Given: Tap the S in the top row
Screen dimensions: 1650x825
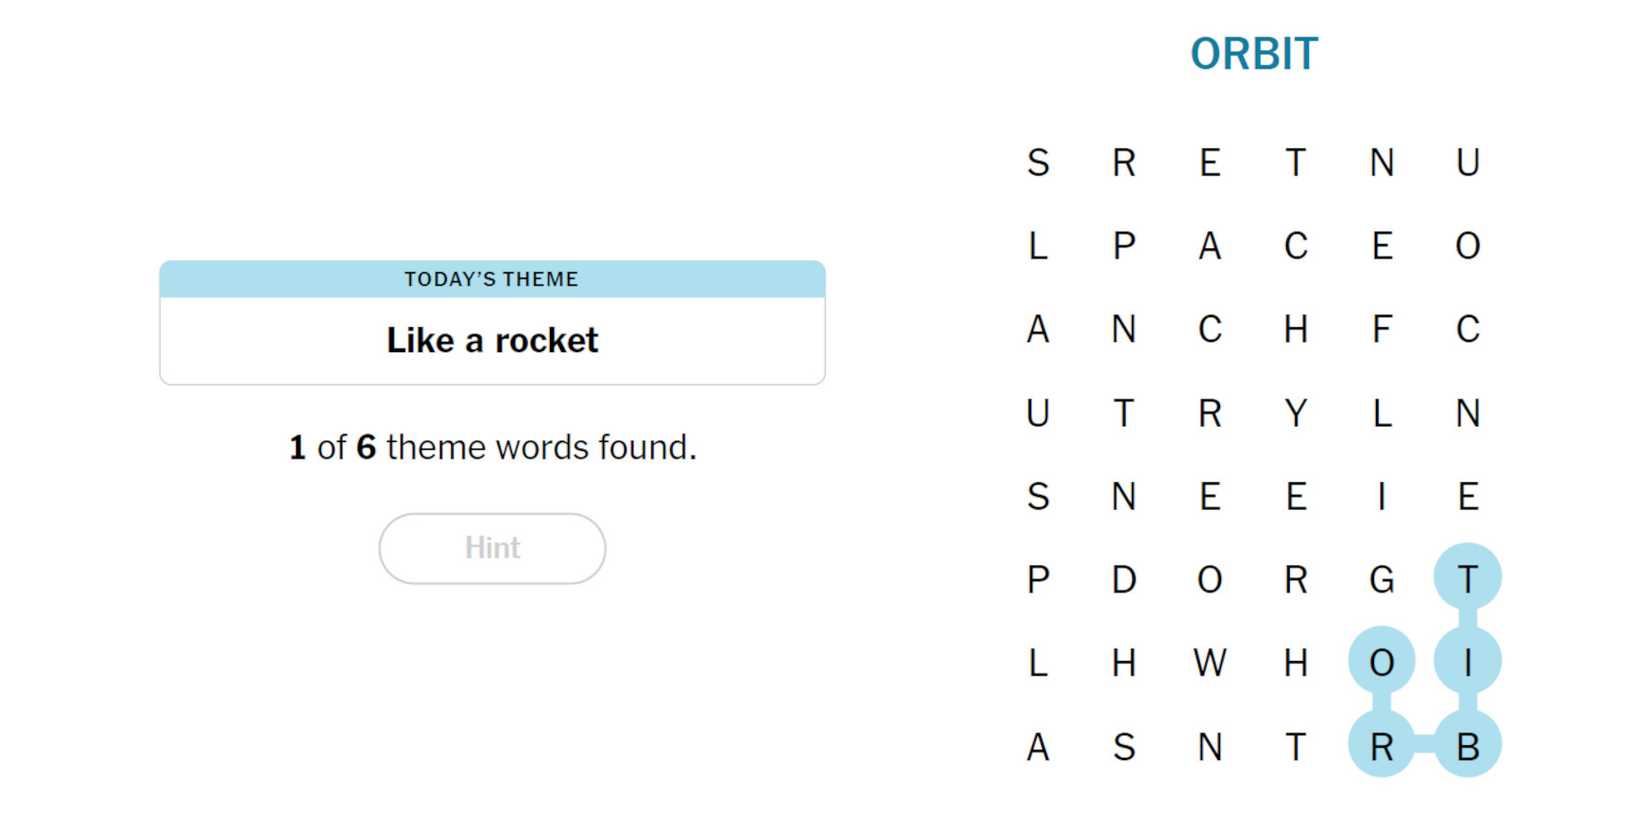Looking at the screenshot, I should click(1038, 162).
